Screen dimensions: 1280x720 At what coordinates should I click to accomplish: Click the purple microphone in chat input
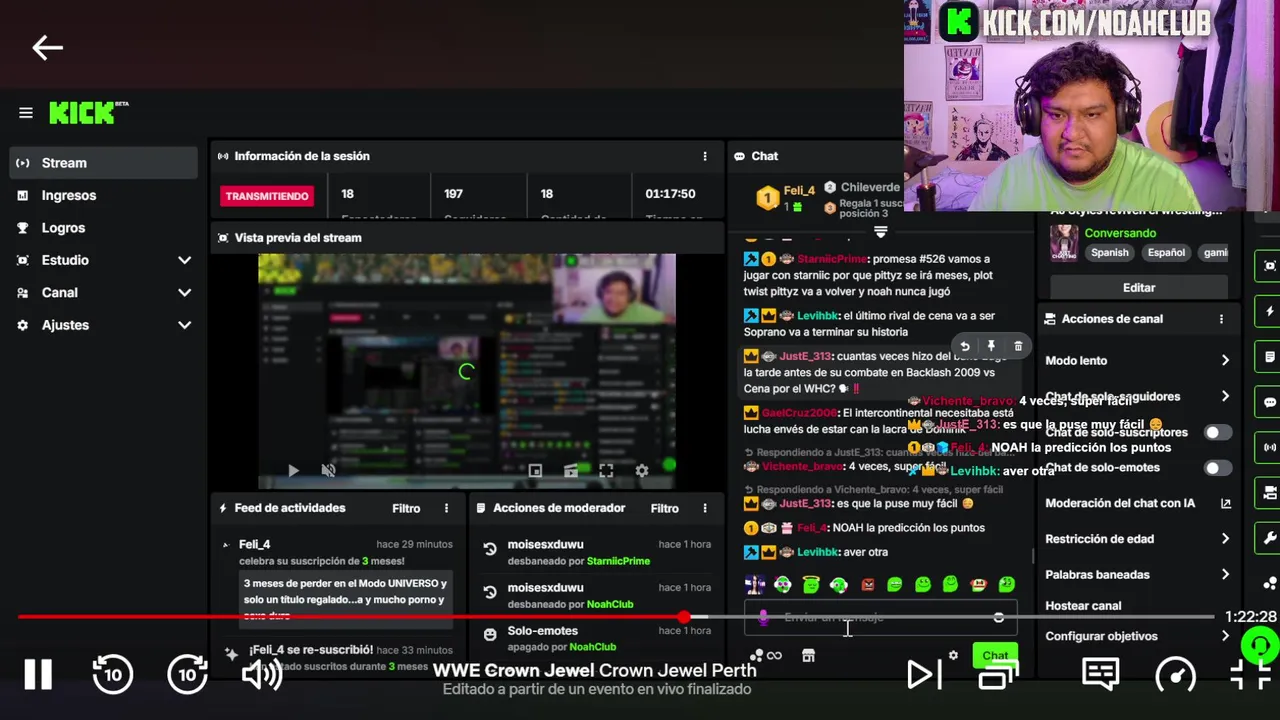point(763,618)
